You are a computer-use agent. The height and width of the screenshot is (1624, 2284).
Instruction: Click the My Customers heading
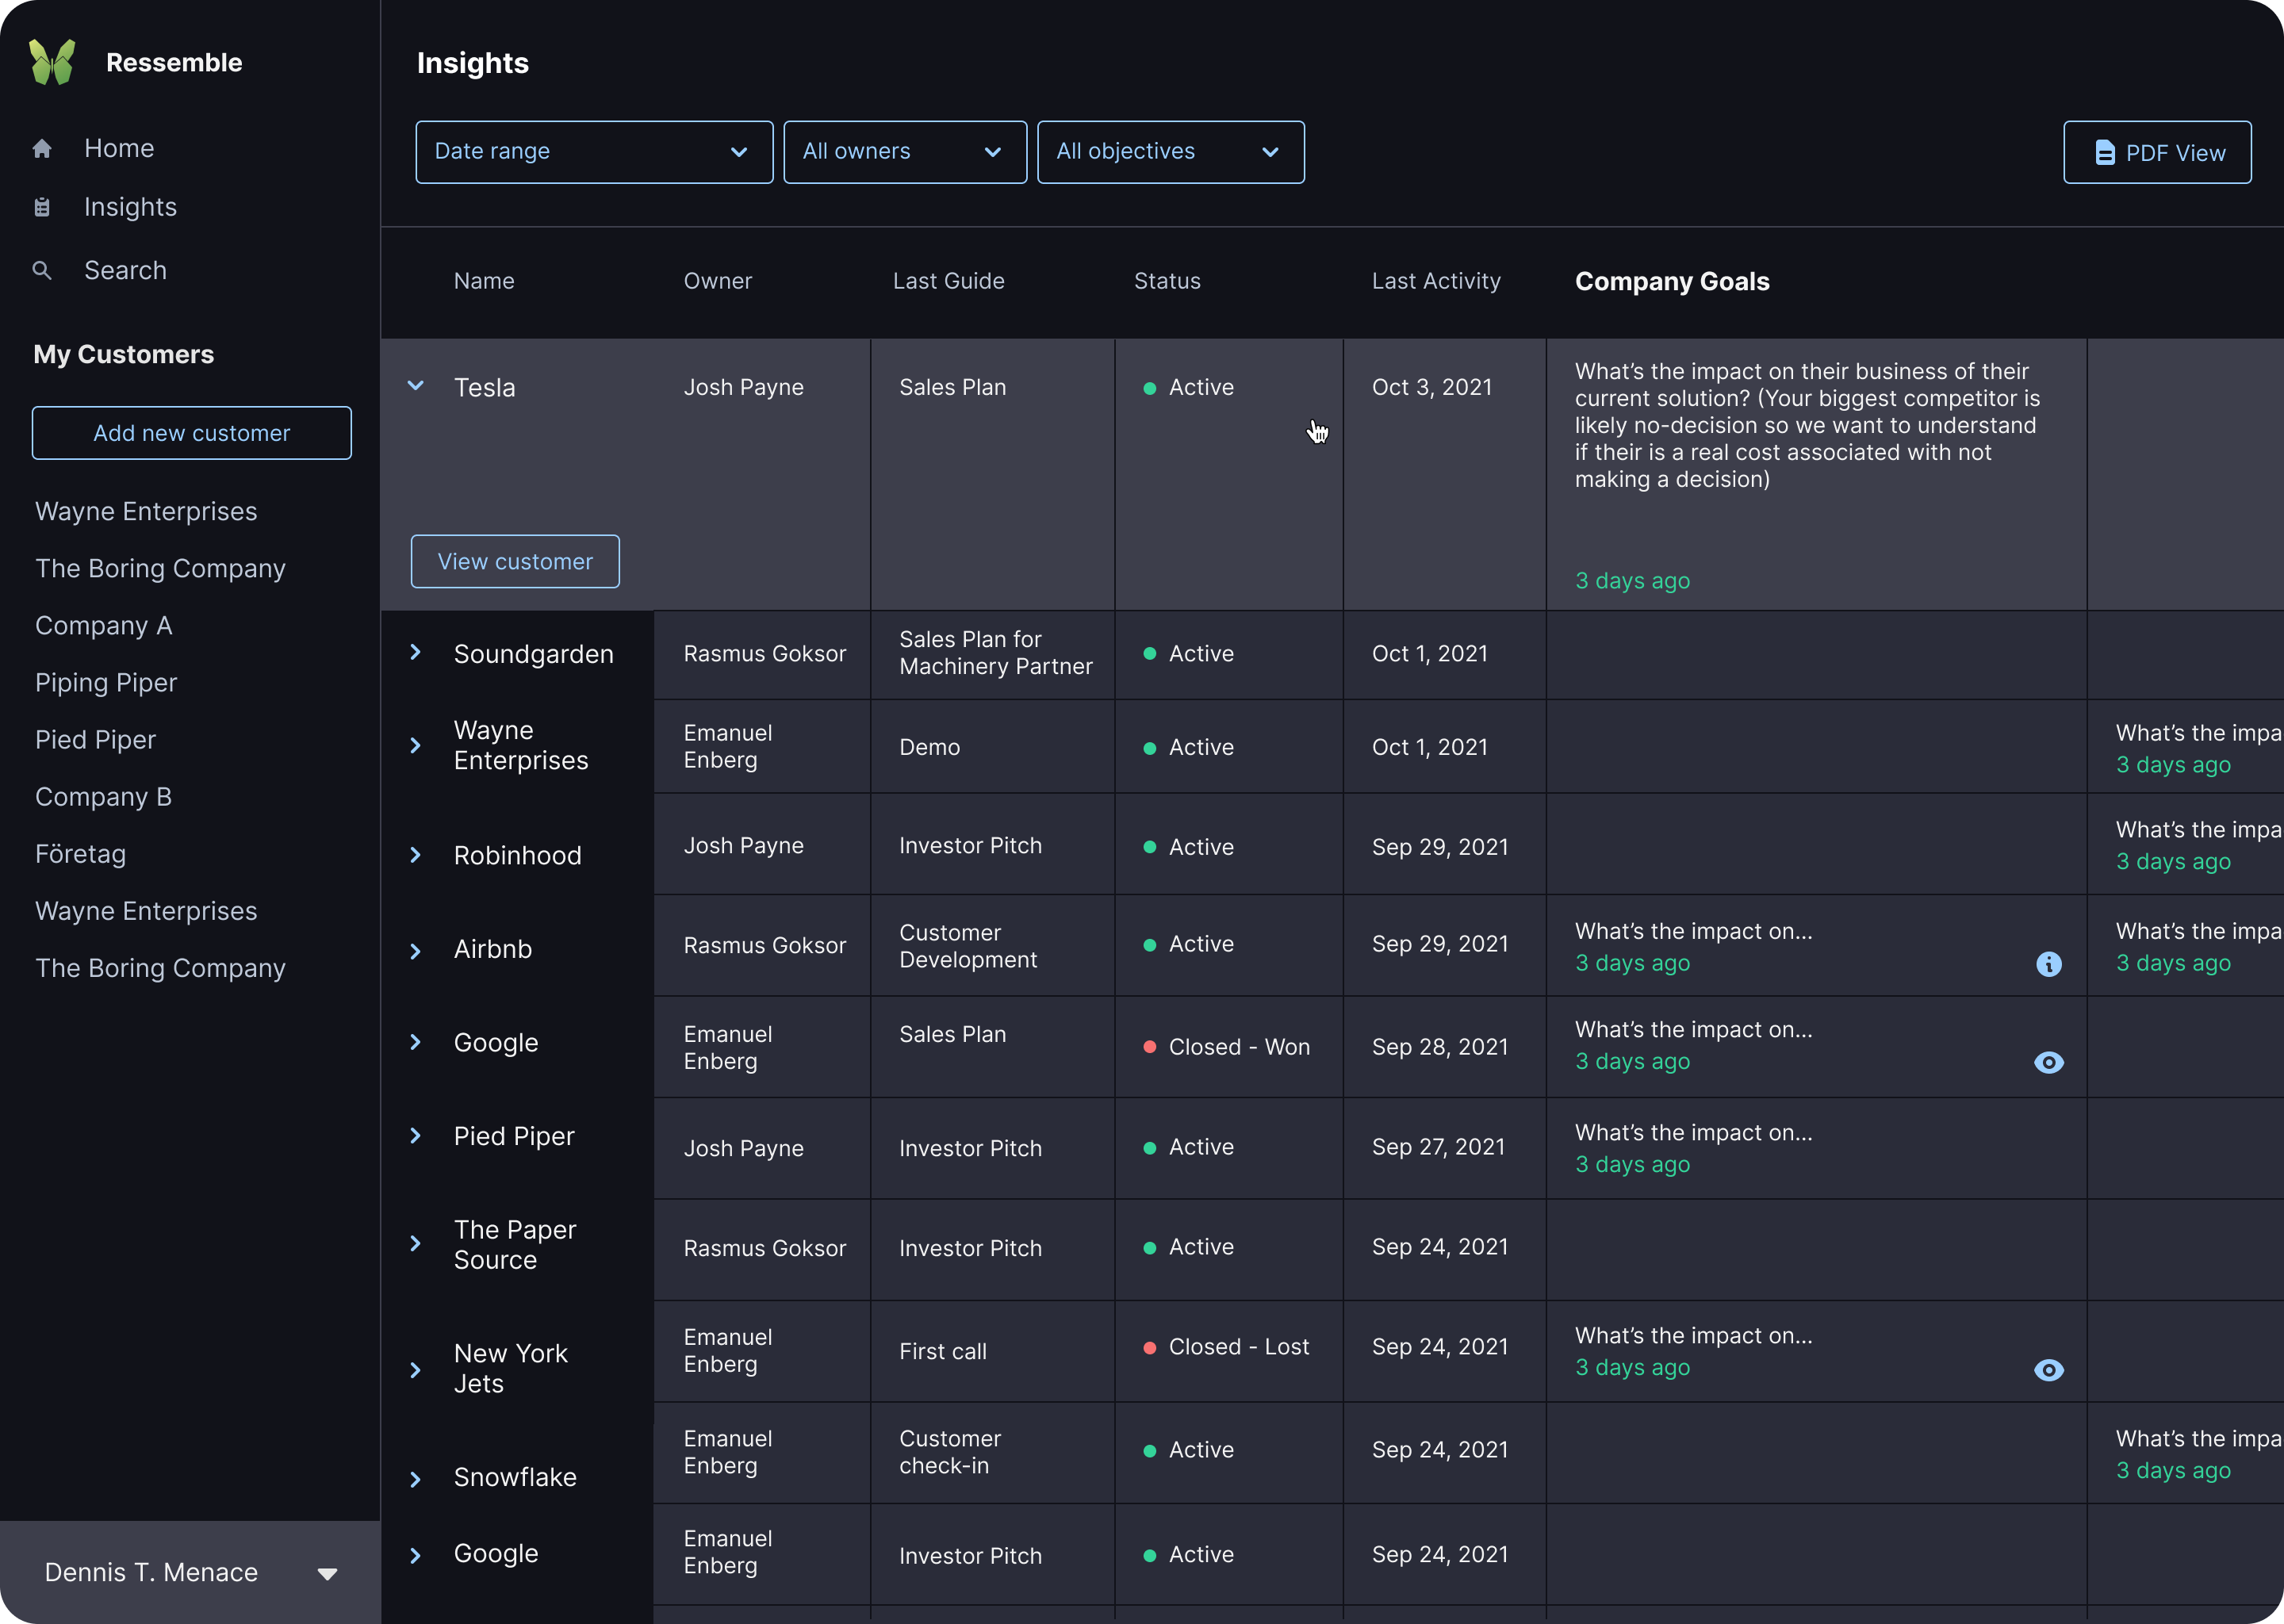pyautogui.click(x=124, y=354)
